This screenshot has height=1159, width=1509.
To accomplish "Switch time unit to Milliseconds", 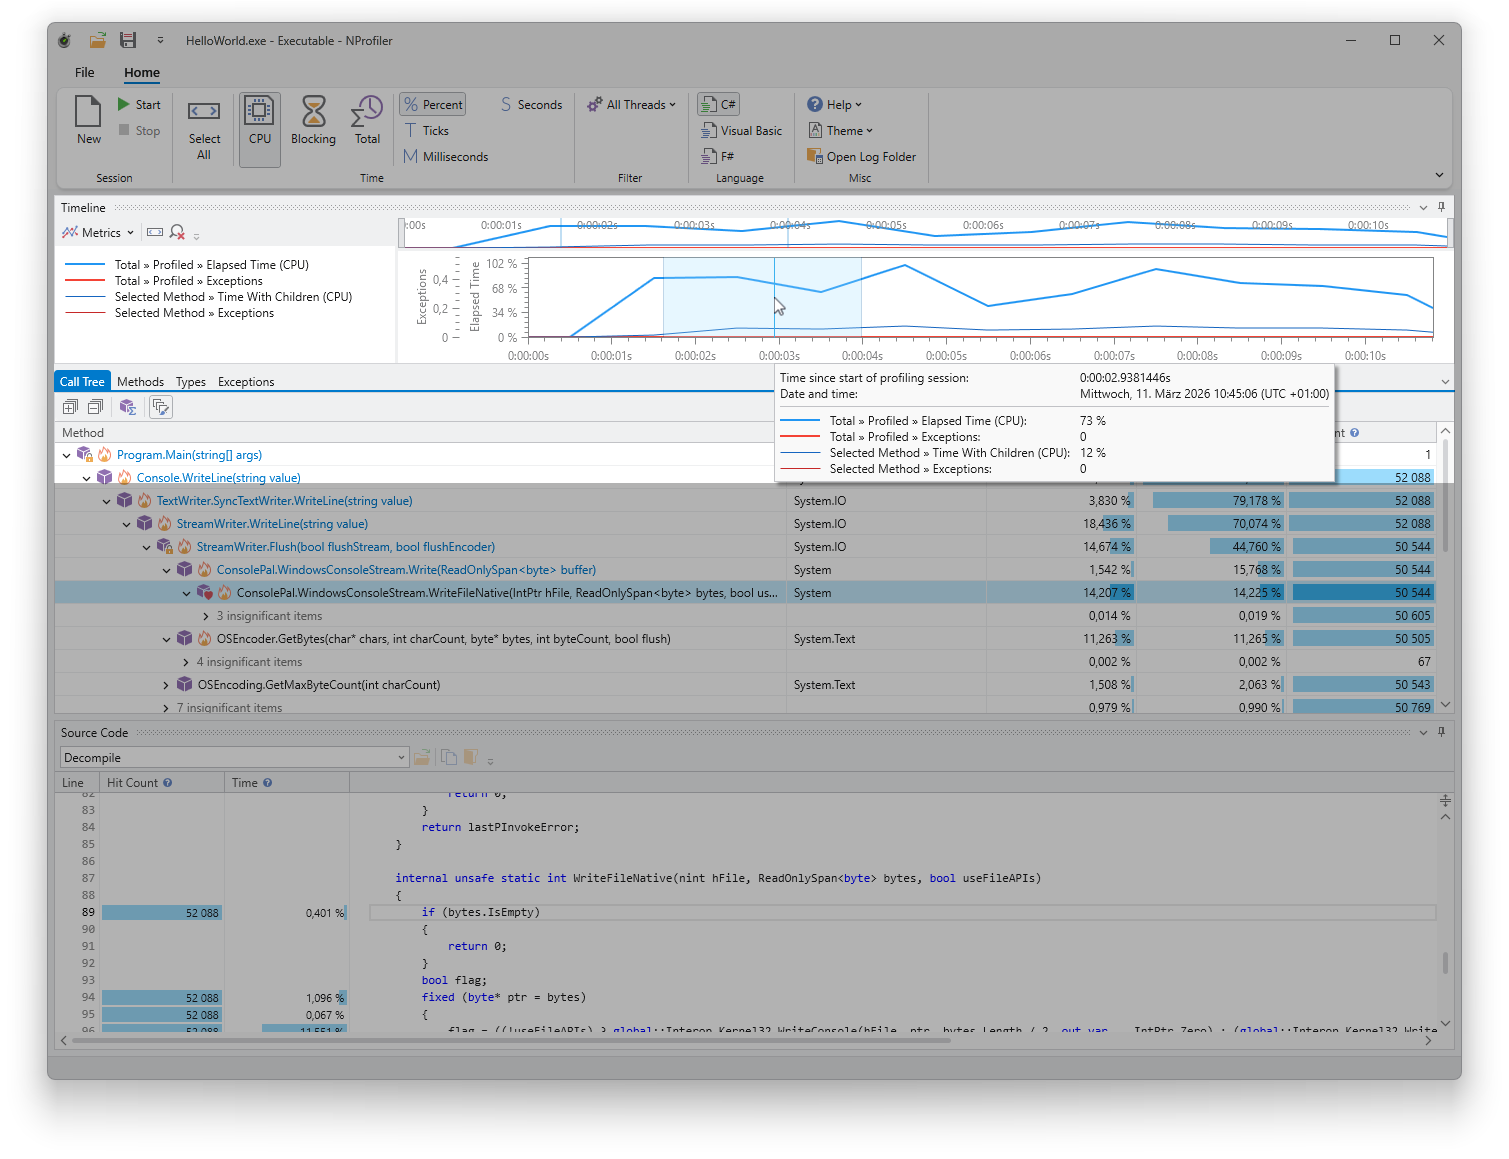I will click(446, 157).
